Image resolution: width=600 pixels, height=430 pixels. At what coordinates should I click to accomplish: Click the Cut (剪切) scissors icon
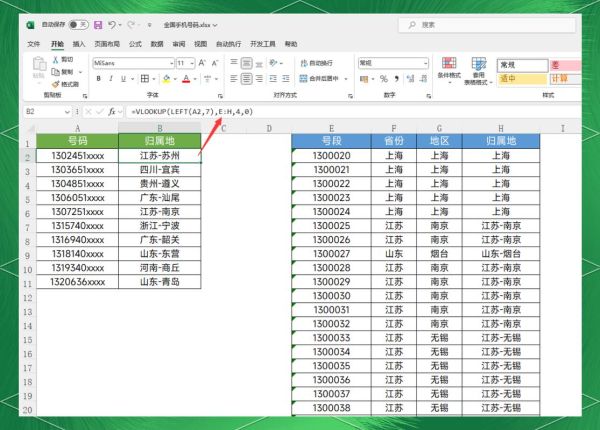click(x=53, y=60)
